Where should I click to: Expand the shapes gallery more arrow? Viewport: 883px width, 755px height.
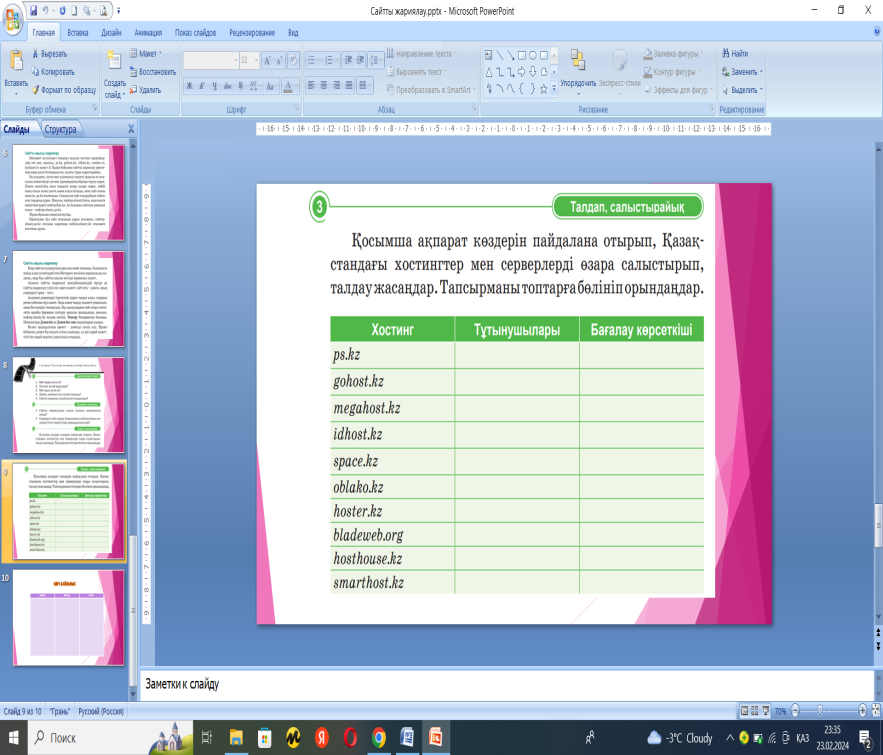(x=553, y=89)
